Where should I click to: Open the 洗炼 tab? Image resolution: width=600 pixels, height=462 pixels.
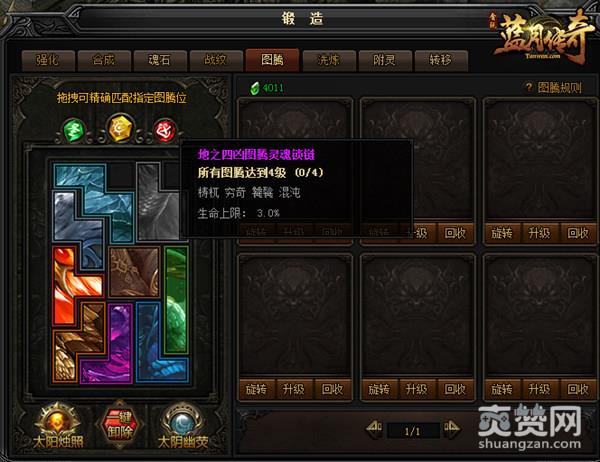point(329,60)
